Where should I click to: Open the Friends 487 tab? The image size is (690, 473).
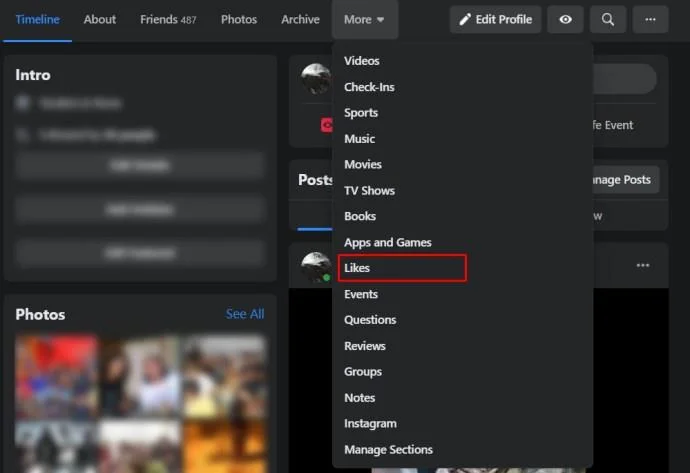click(168, 19)
